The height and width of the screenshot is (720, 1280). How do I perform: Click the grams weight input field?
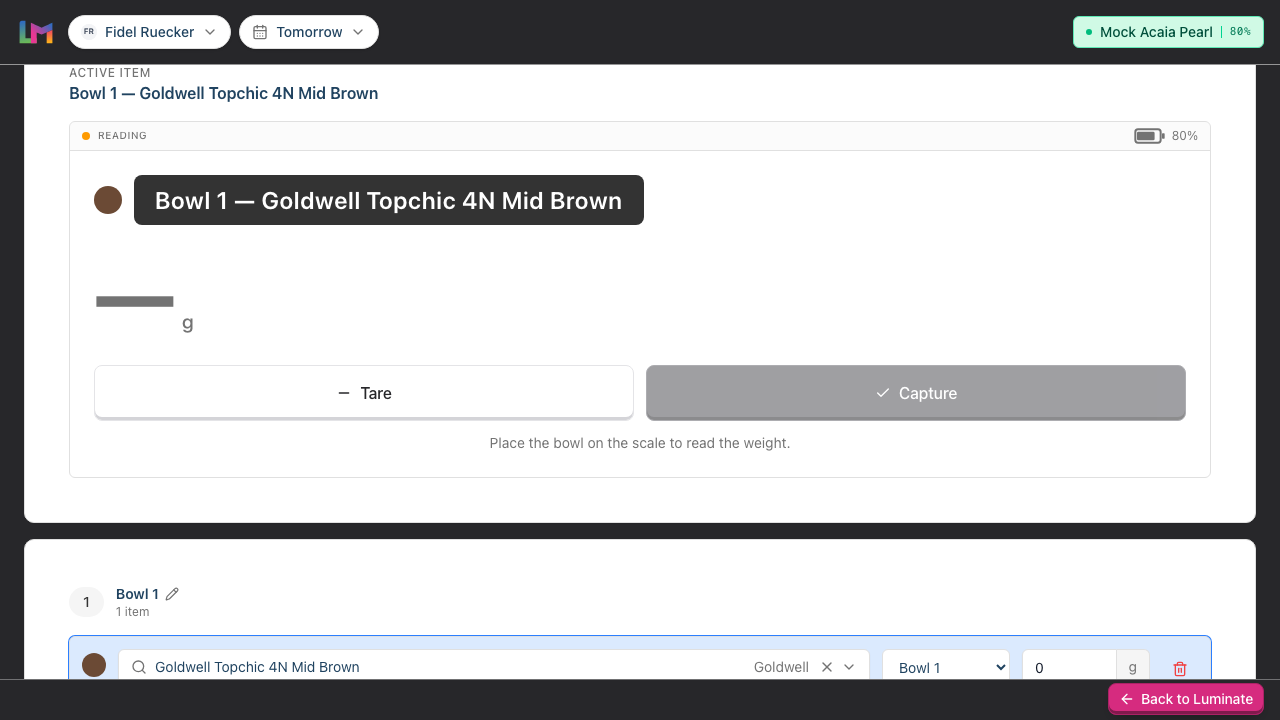point(1069,667)
